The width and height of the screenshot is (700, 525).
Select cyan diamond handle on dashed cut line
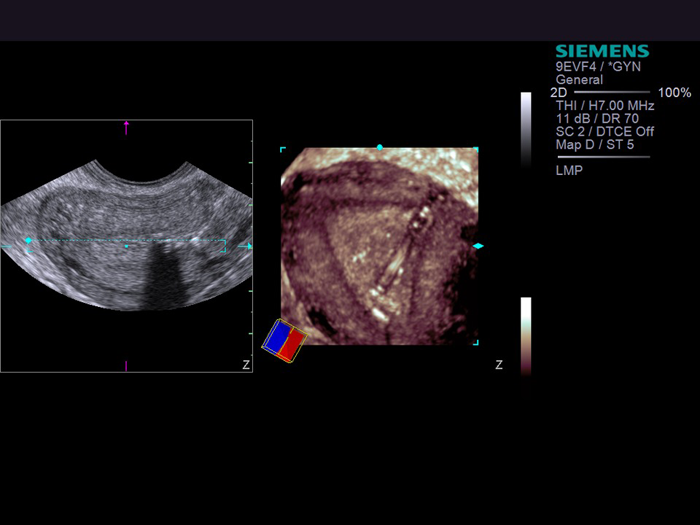point(29,241)
